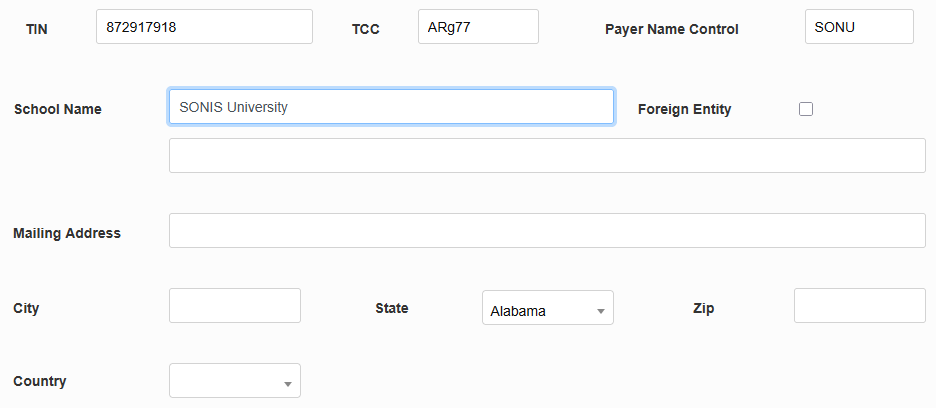Click the TIN label text
936x408 pixels.
click(36, 29)
